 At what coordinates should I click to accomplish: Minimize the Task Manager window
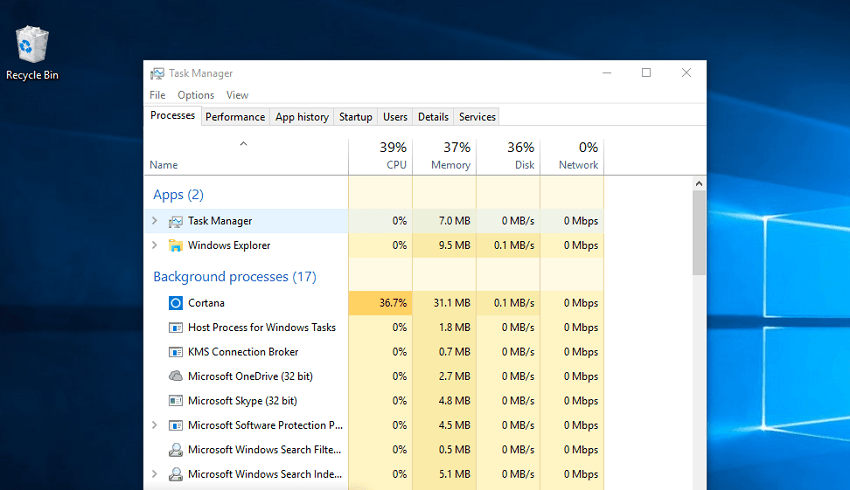coord(607,73)
